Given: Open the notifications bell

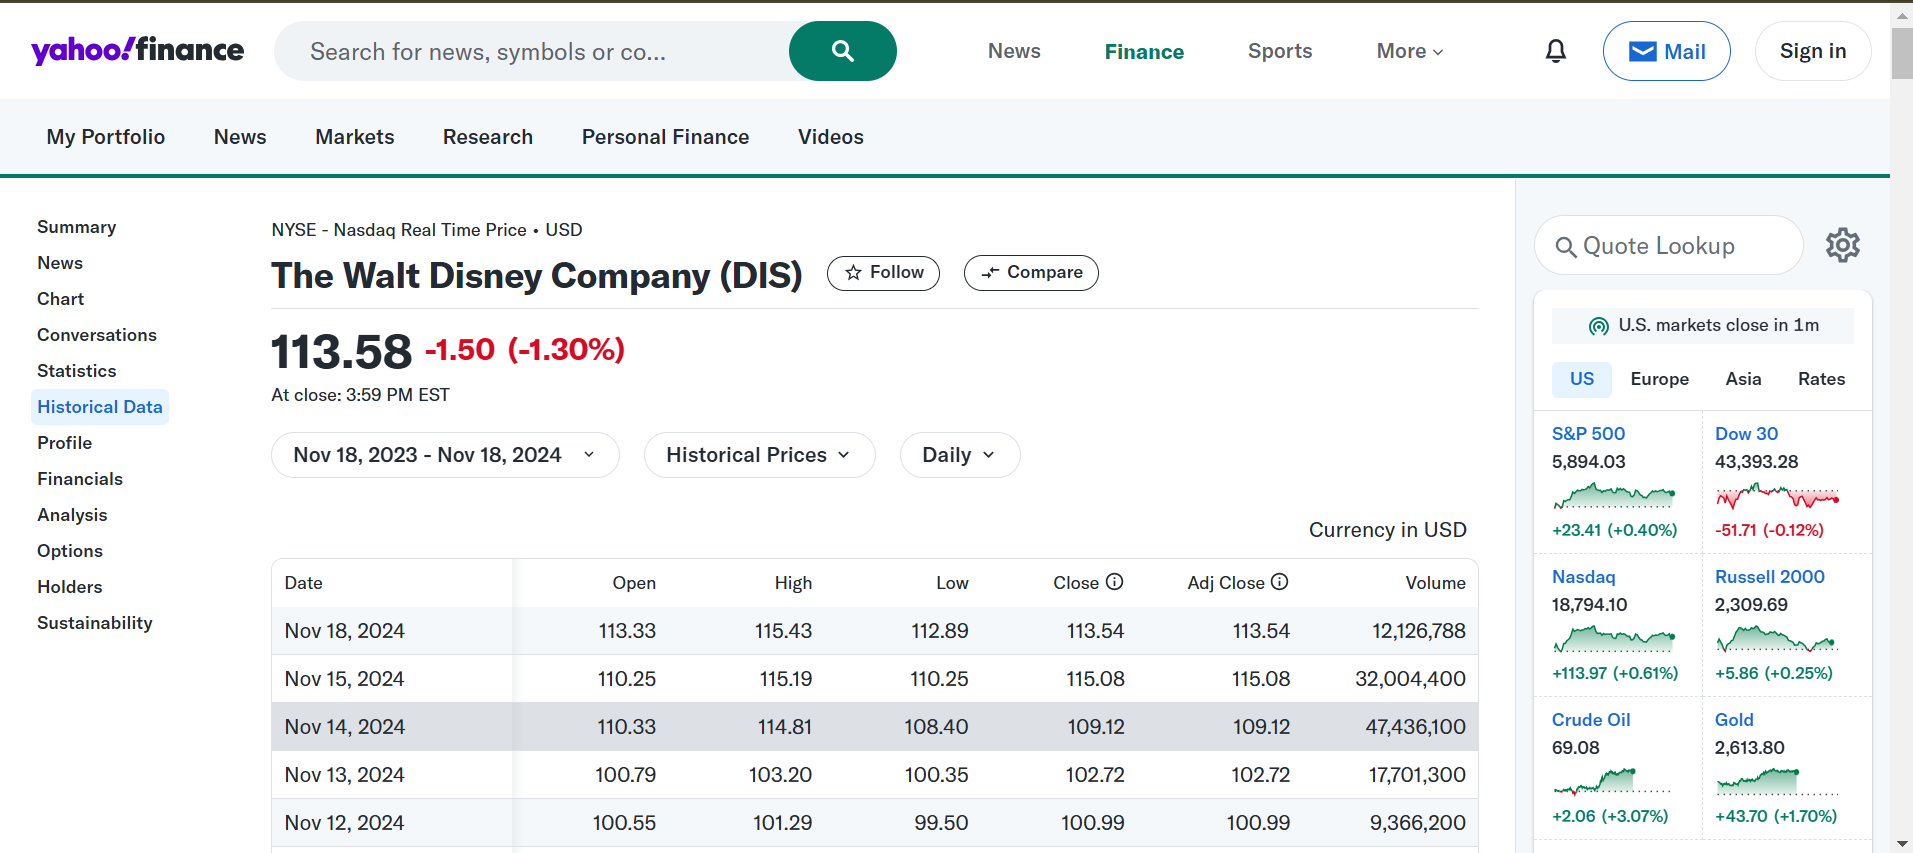Looking at the screenshot, I should (1555, 51).
